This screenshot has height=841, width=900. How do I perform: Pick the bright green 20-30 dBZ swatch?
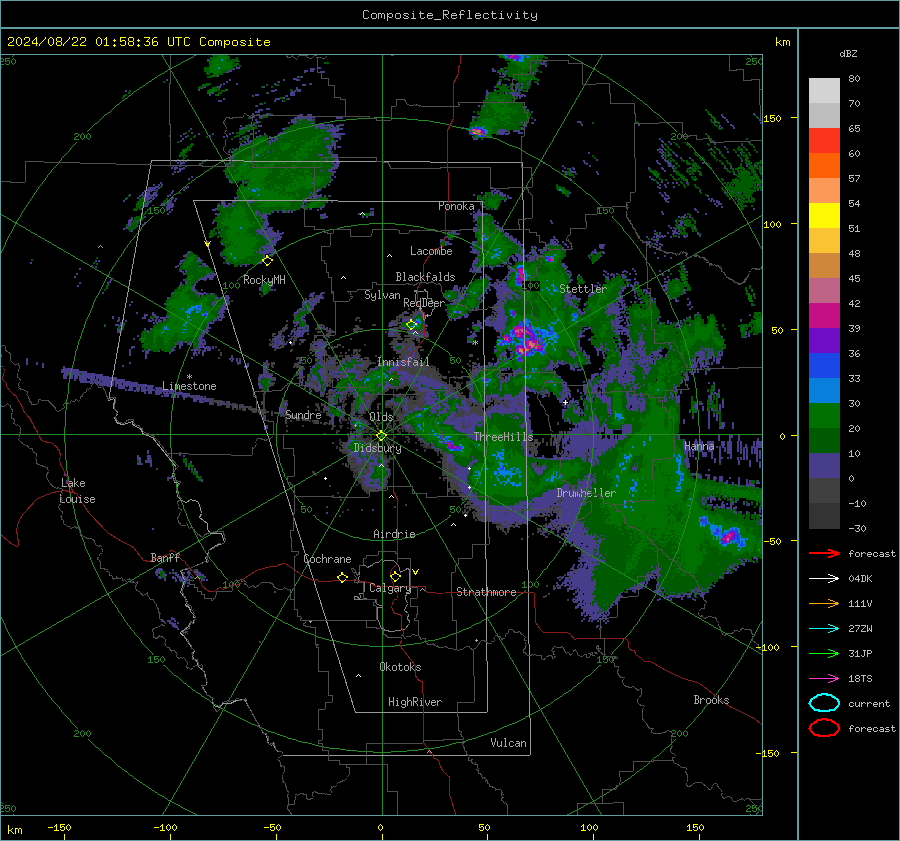[x=824, y=415]
